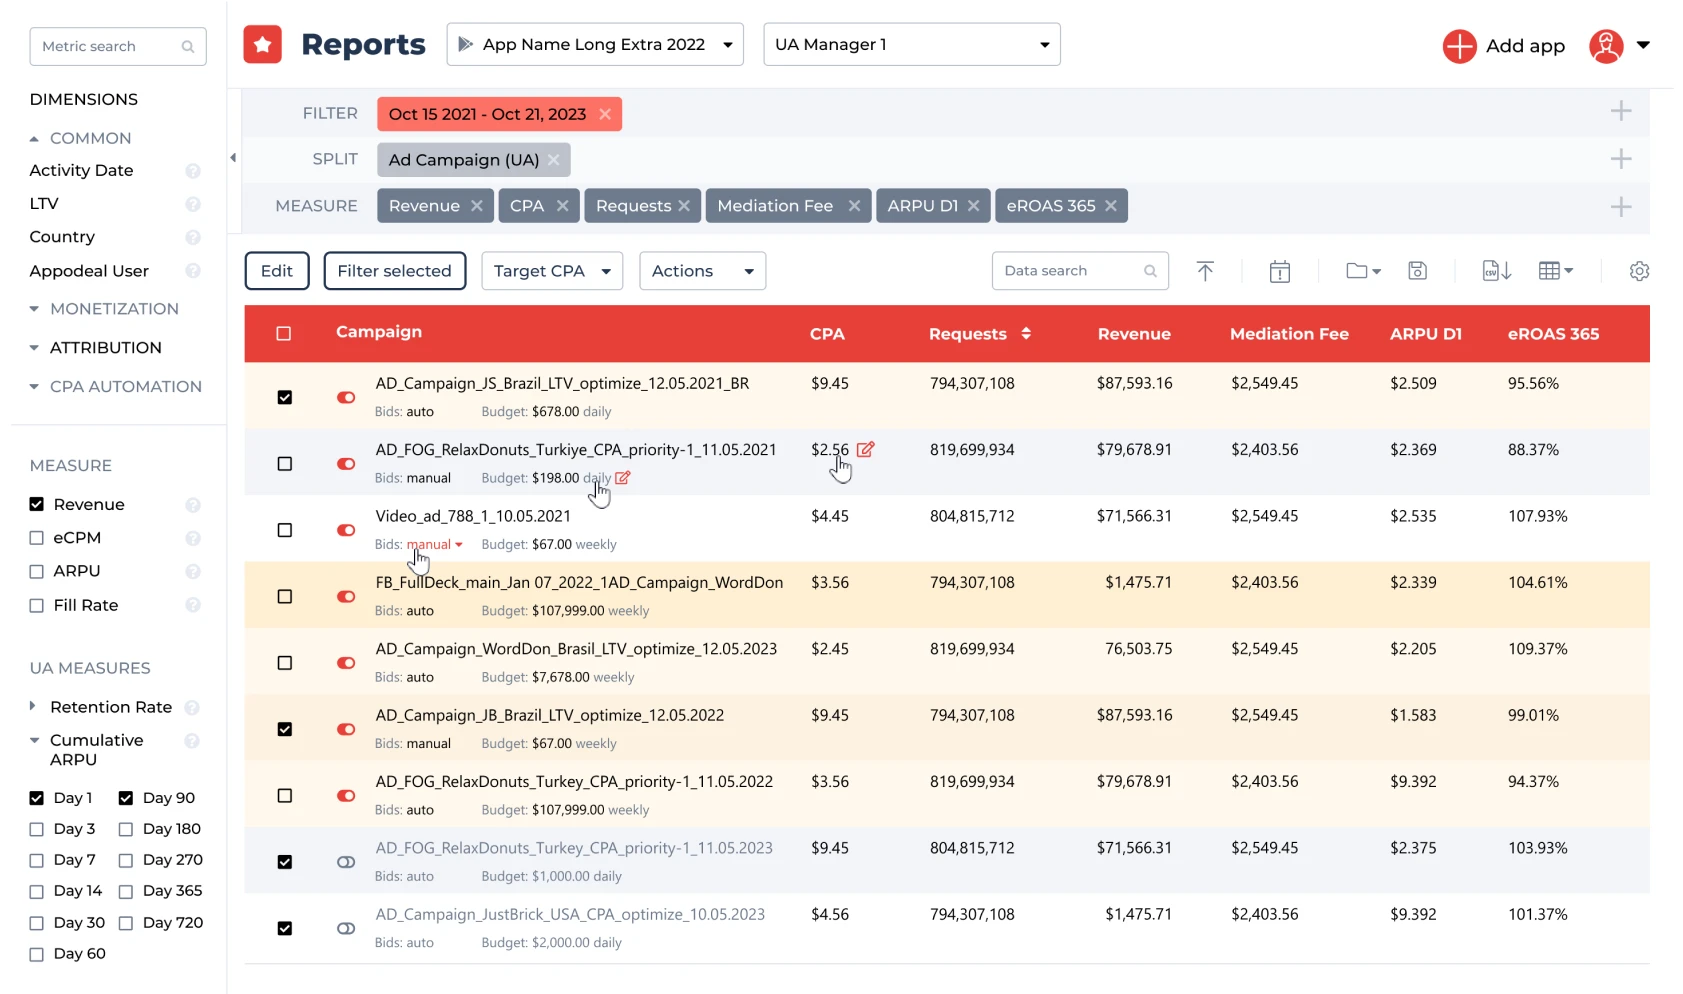Uncheck the Day 90 checkbox
The height and width of the screenshot is (994, 1683).
(126, 798)
